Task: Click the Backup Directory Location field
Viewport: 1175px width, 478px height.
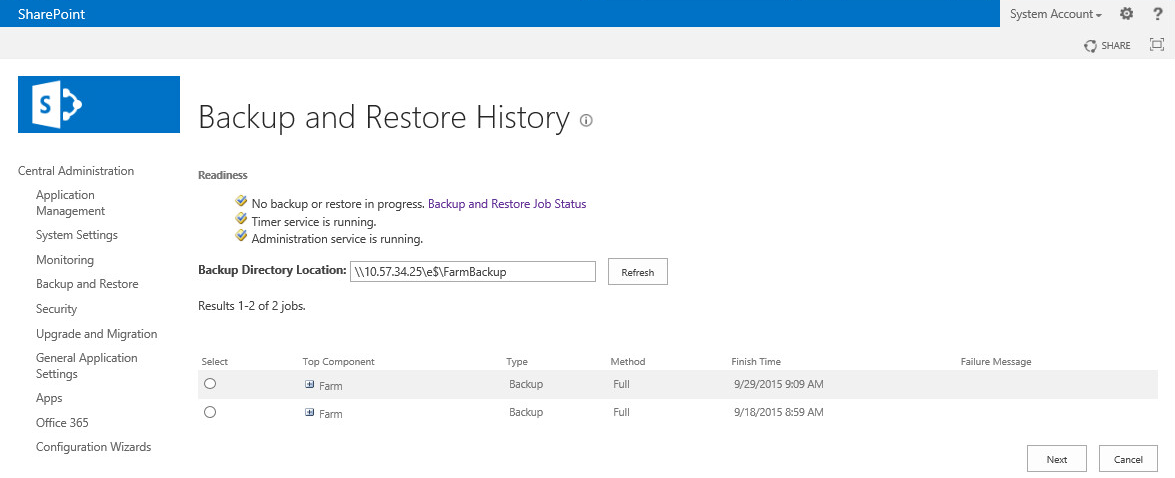Action: point(473,272)
